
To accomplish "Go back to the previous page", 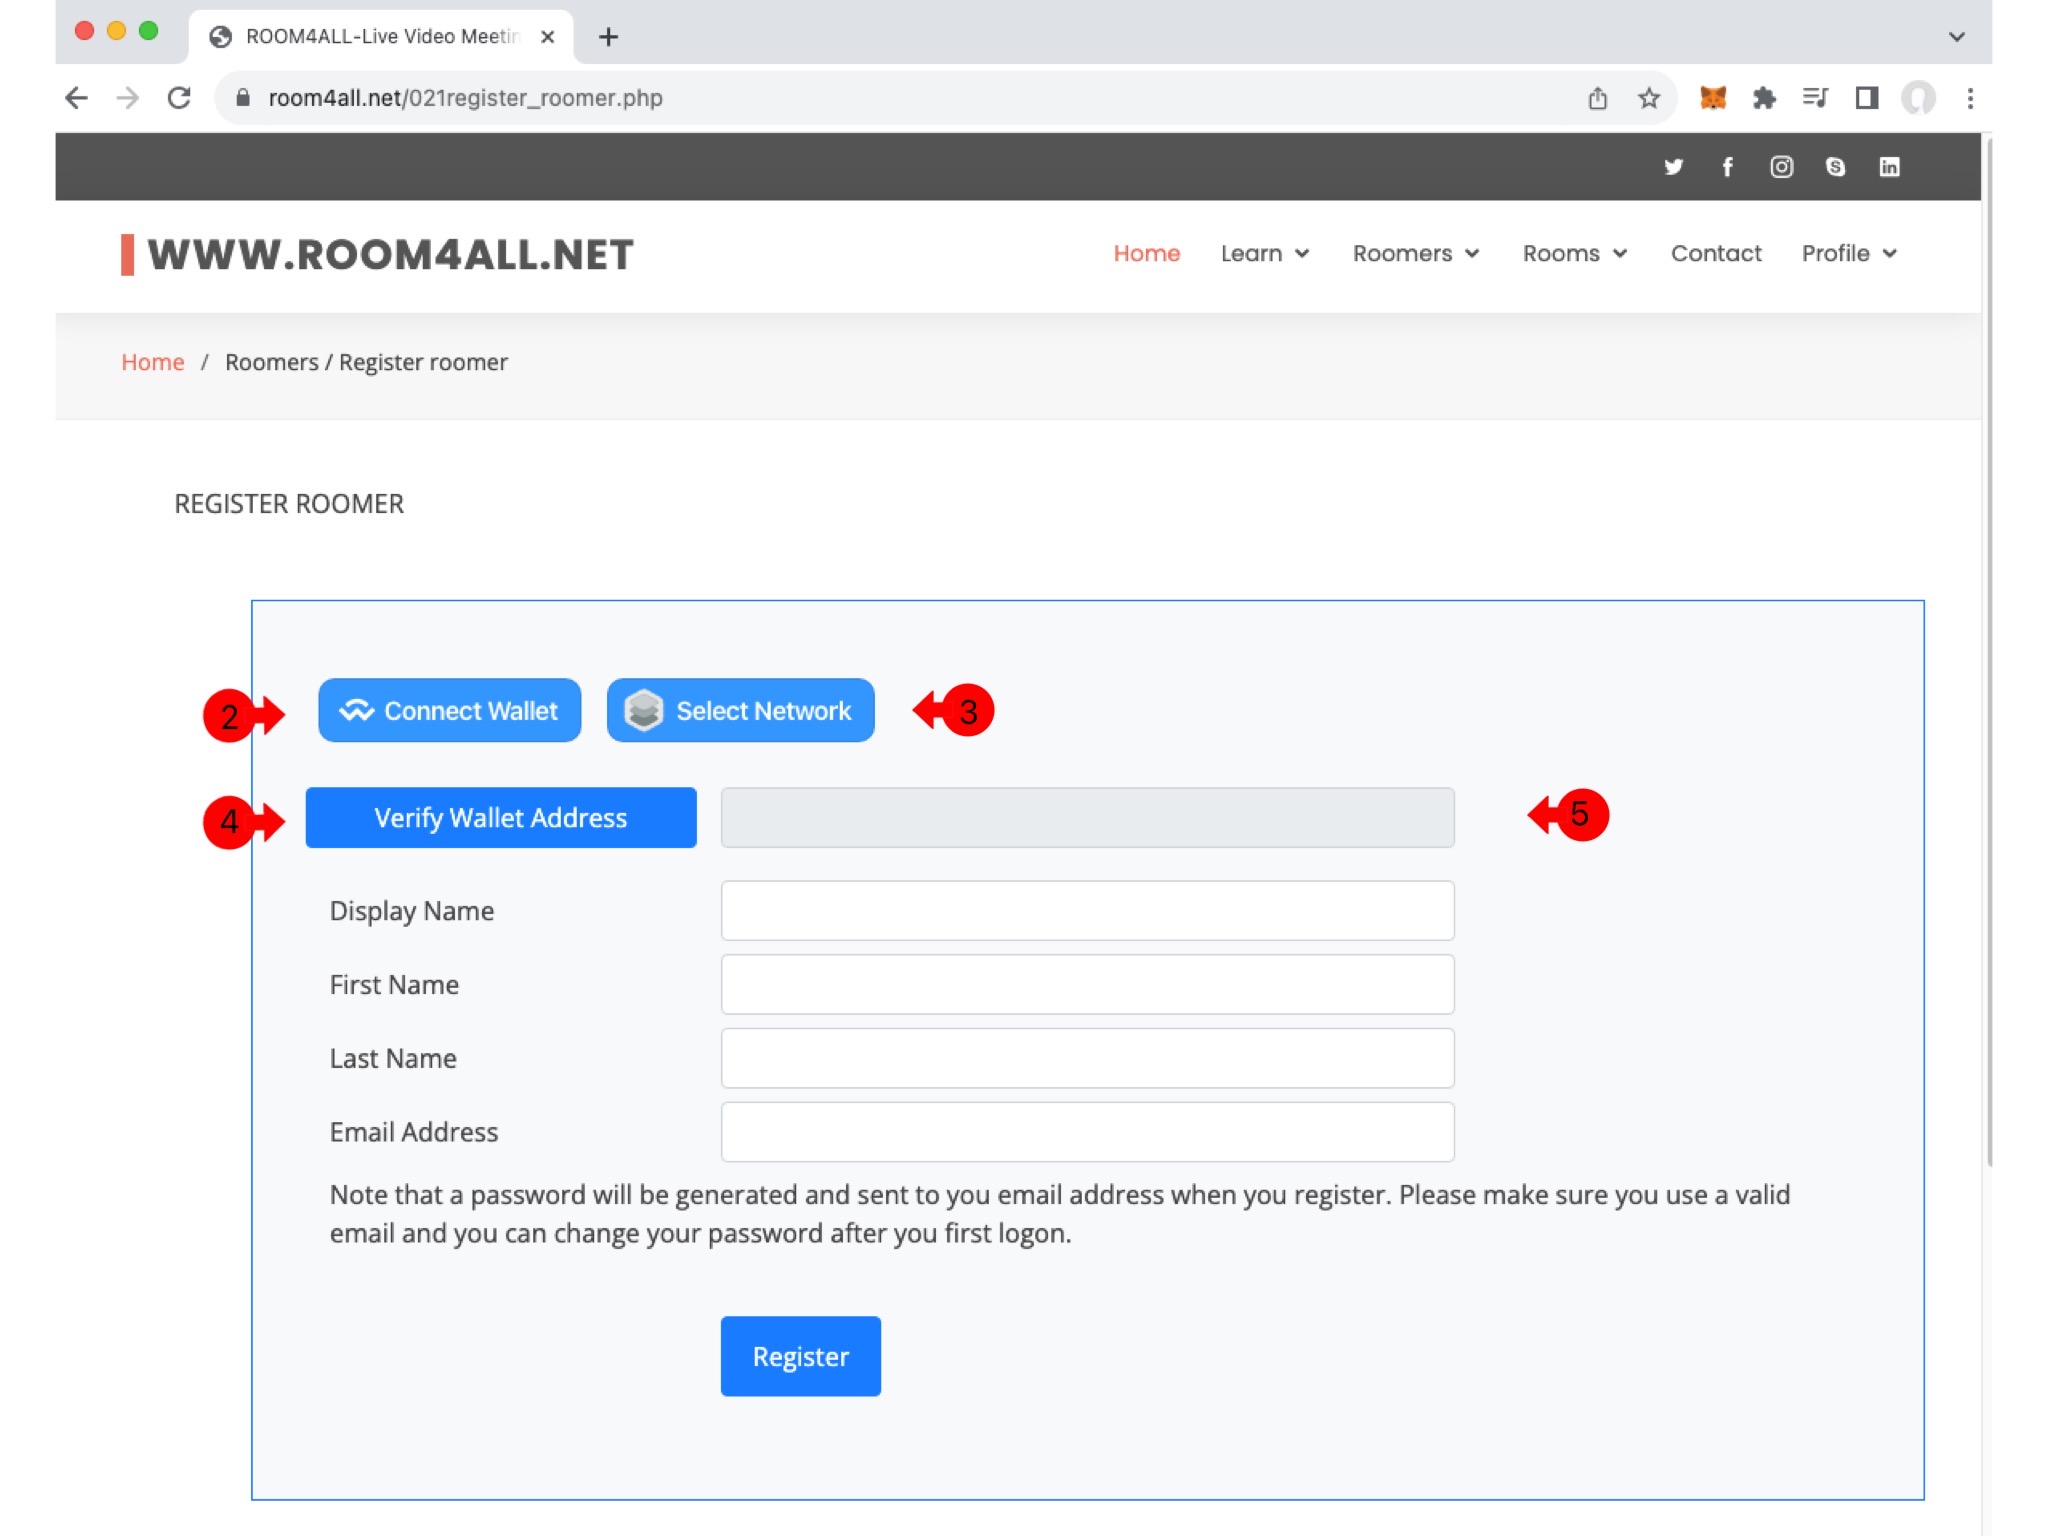I will 76,97.
